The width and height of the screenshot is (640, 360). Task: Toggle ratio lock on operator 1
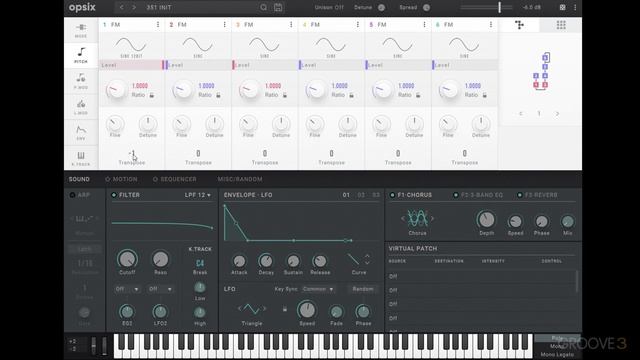coord(152,95)
